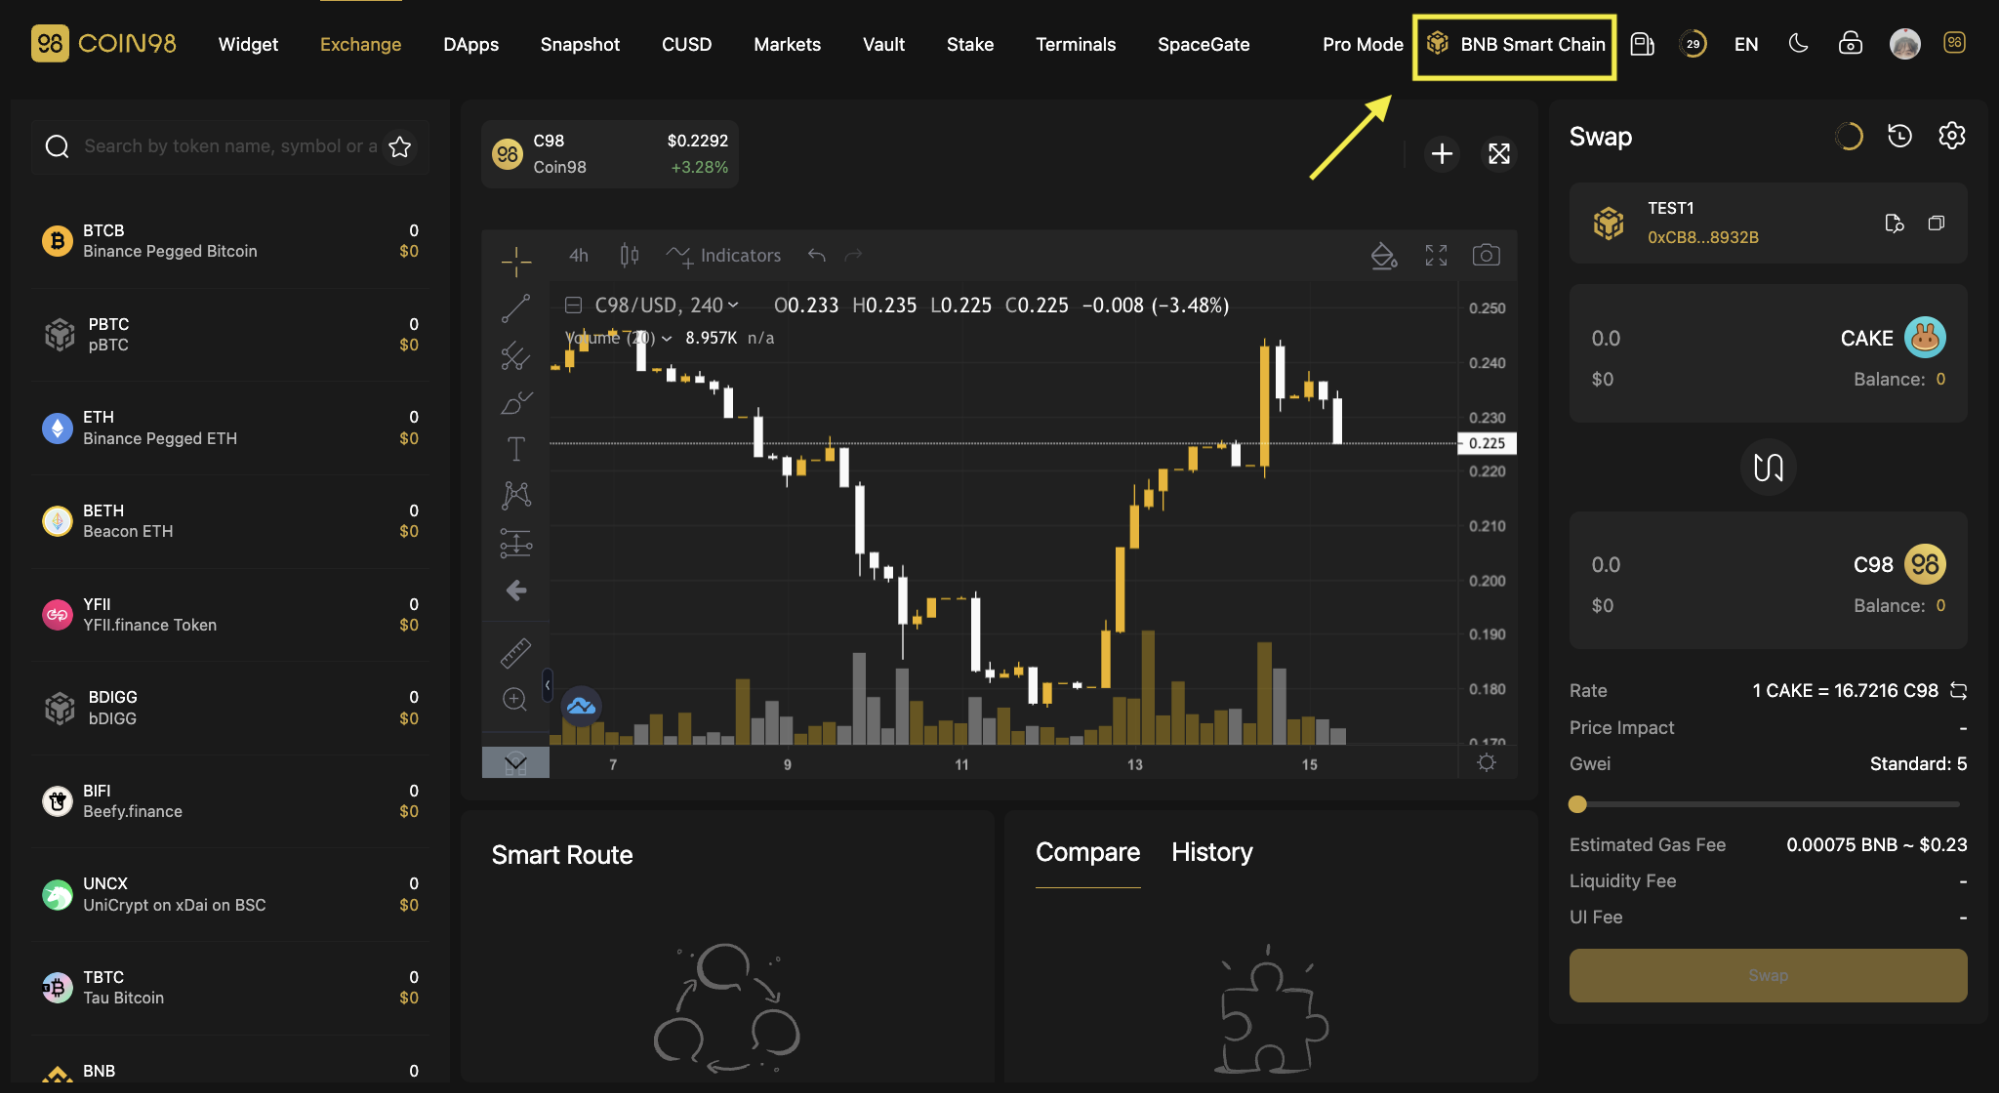
Task: Open swap transaction history clock icon
Action: (1899, 136)
